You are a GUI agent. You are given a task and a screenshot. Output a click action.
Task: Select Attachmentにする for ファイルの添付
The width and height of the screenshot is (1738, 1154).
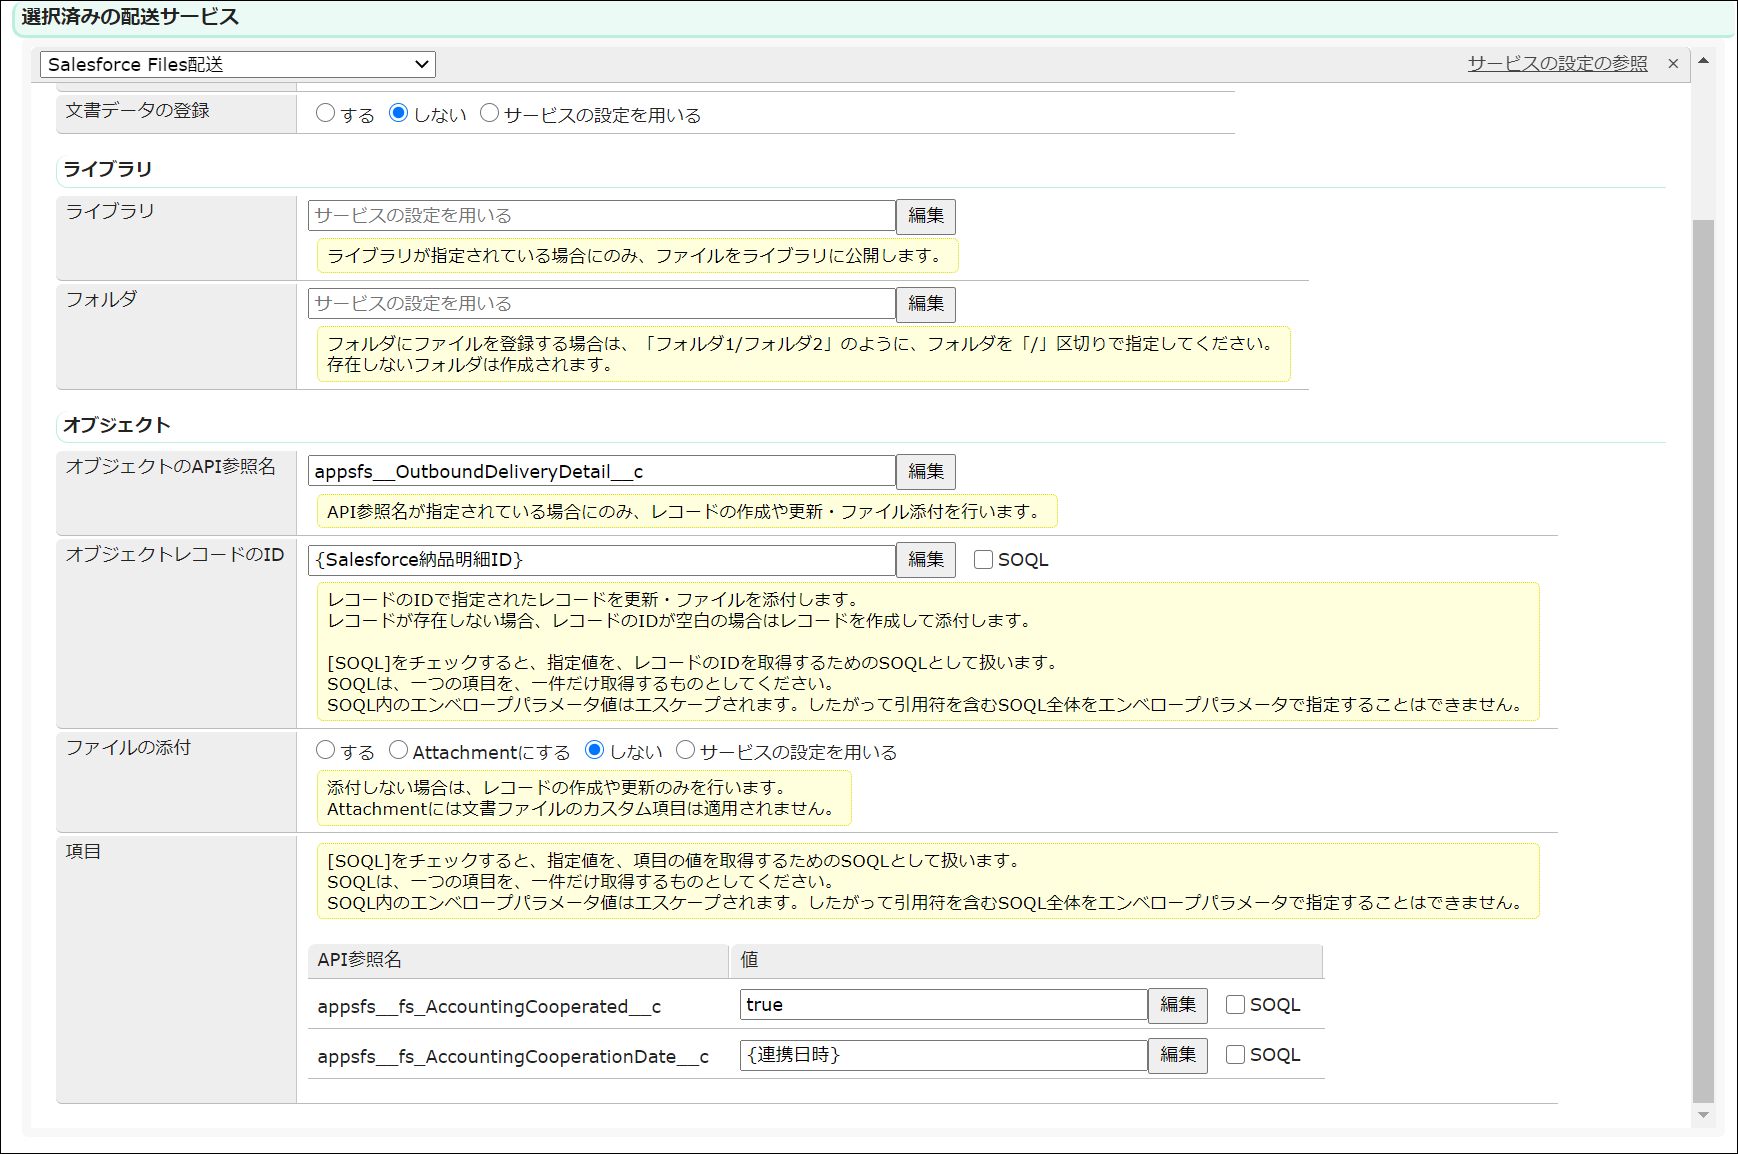tap(399, 750)
